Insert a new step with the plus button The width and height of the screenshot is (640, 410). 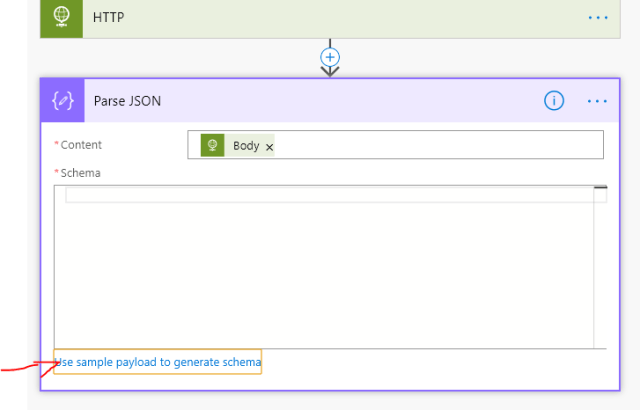pos(330,57)
